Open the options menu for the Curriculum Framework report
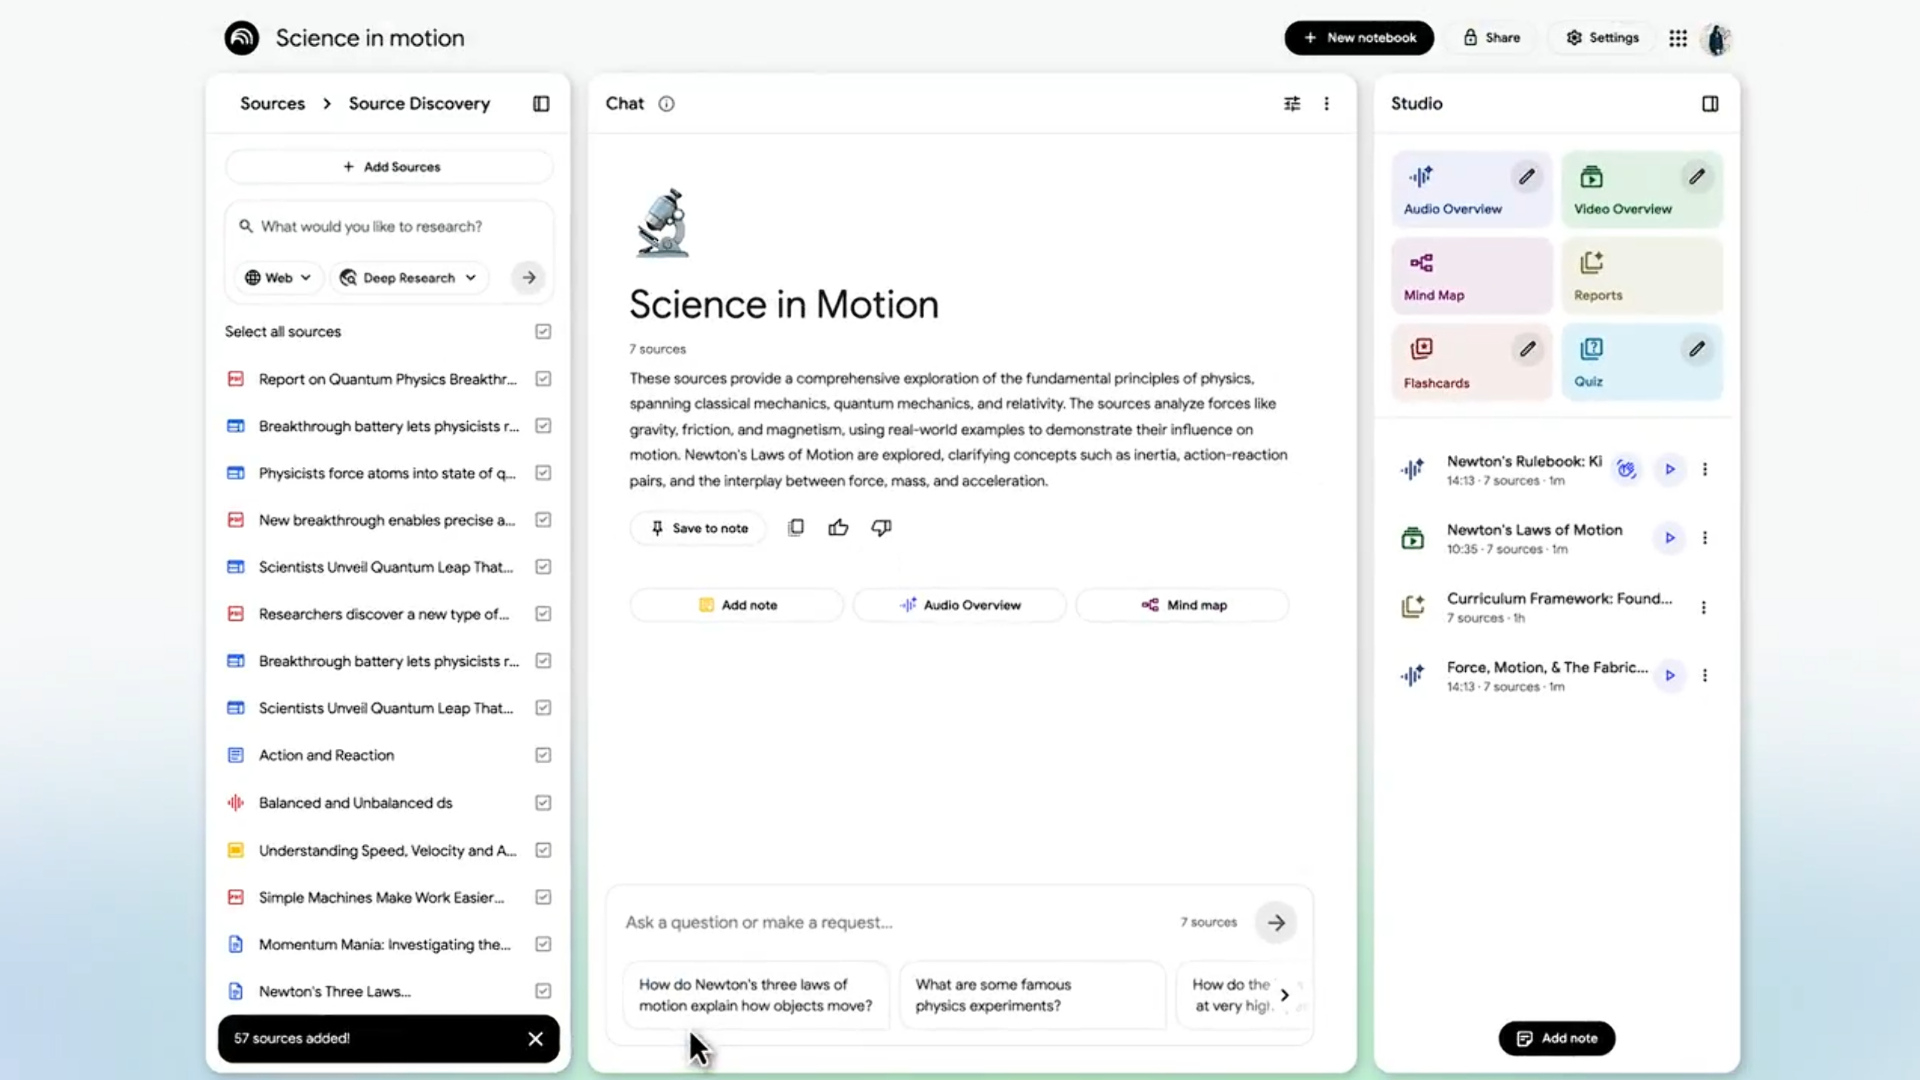 pos(1704,607)
